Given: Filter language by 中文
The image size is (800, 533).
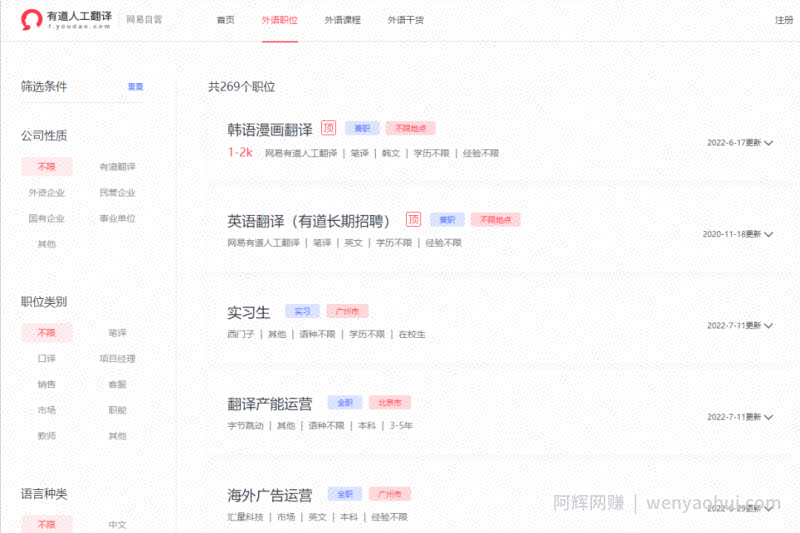Looking at the screenshot, I should click(117, 524).
